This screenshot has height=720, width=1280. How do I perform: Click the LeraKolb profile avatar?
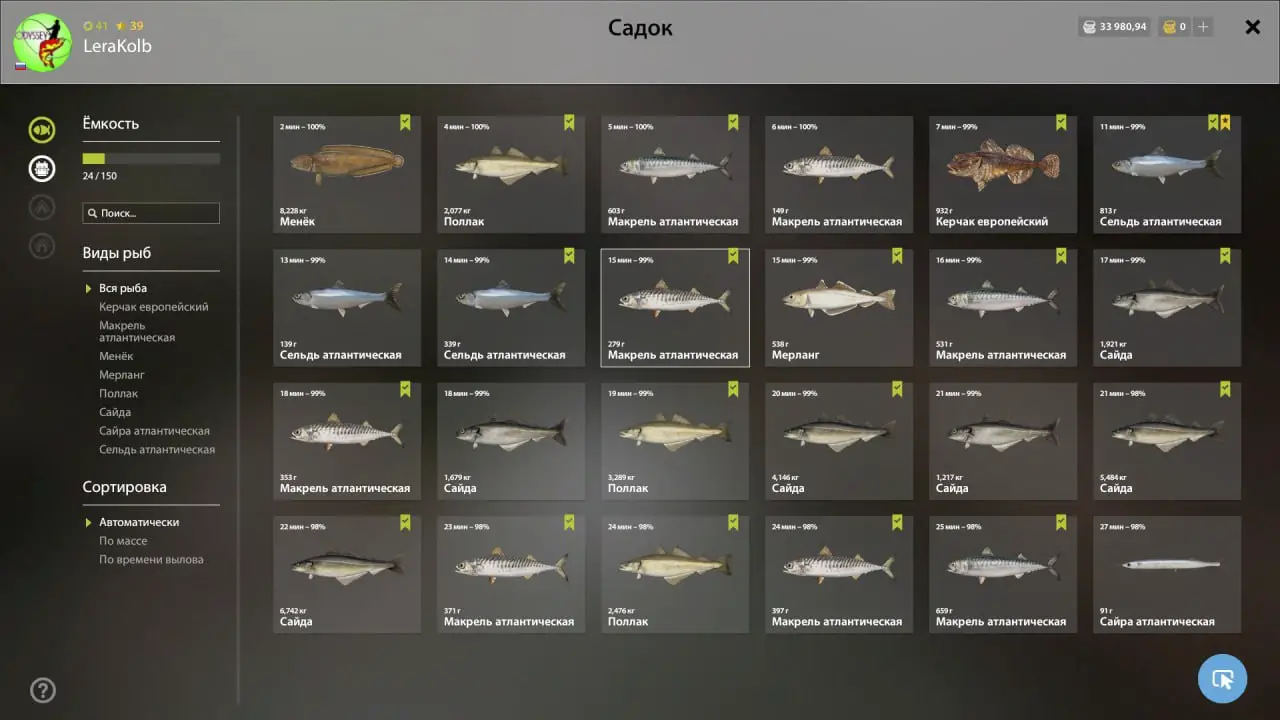pyautogui.click(x=43, y=42)
